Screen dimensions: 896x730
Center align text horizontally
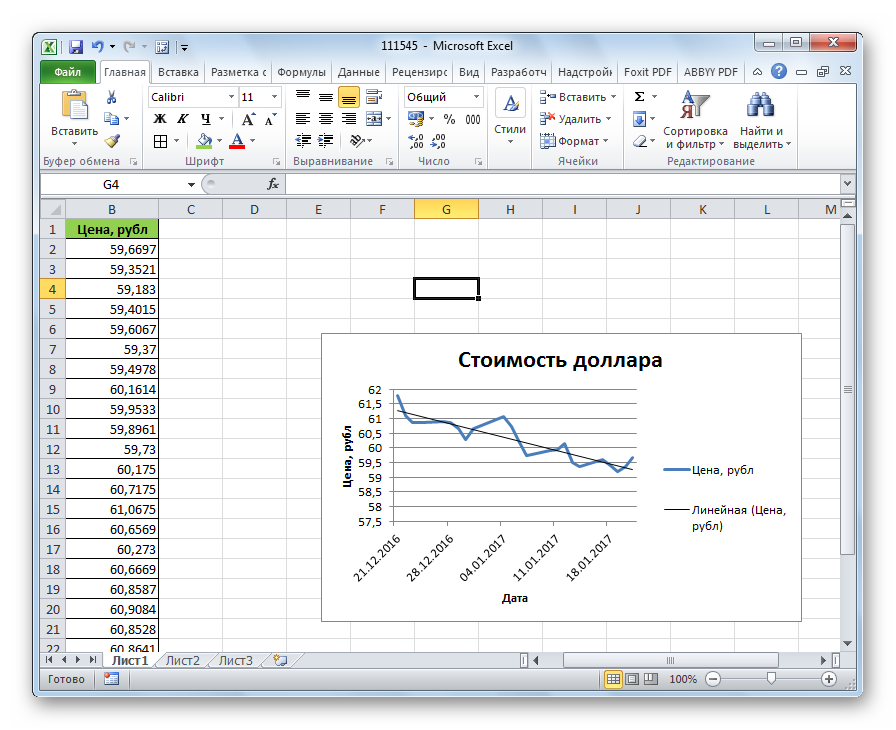coord(325,119)
